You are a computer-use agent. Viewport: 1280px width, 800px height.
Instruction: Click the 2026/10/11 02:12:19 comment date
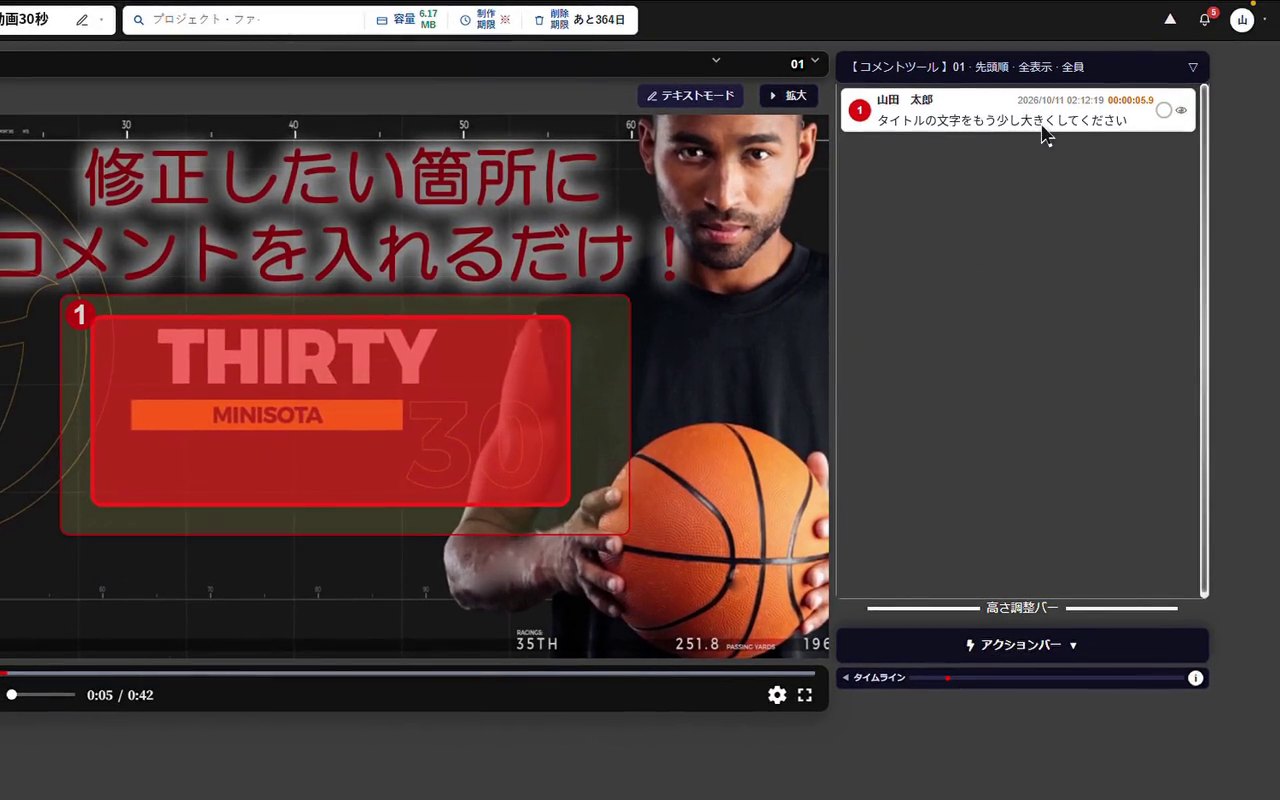click(1060, 101)
